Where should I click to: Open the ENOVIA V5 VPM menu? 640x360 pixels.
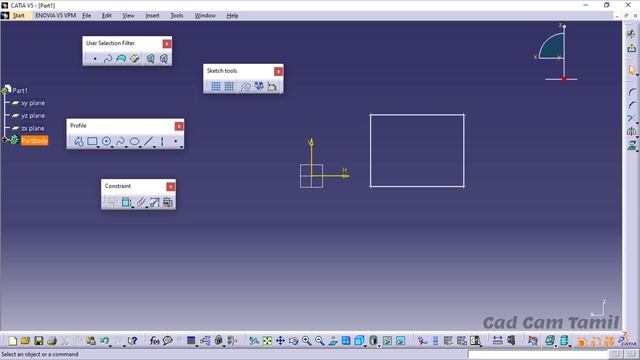coord(56,16)
